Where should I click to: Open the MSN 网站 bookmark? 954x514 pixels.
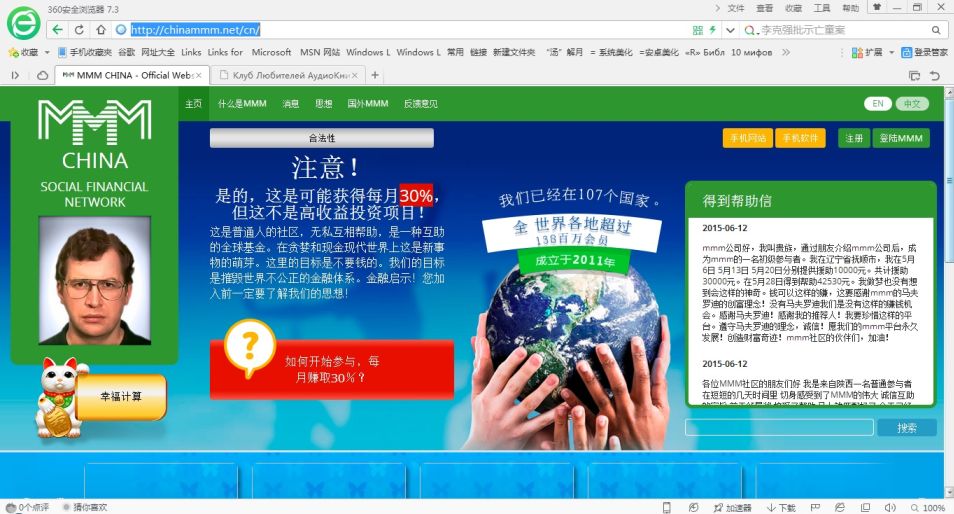[320, 52]
